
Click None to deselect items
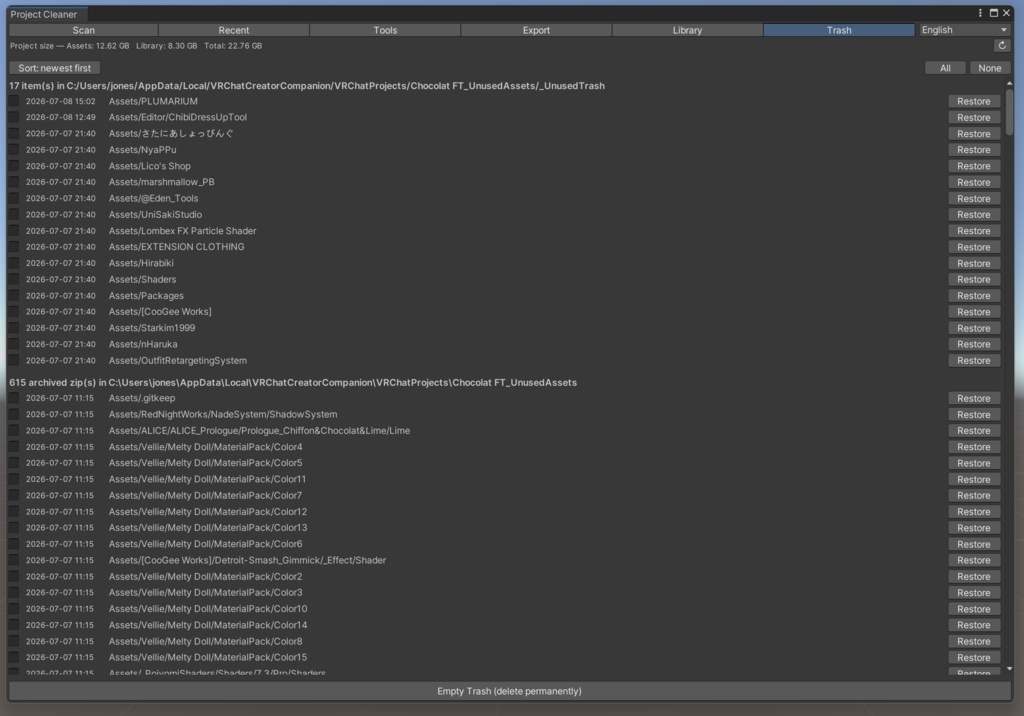[989, 68]
